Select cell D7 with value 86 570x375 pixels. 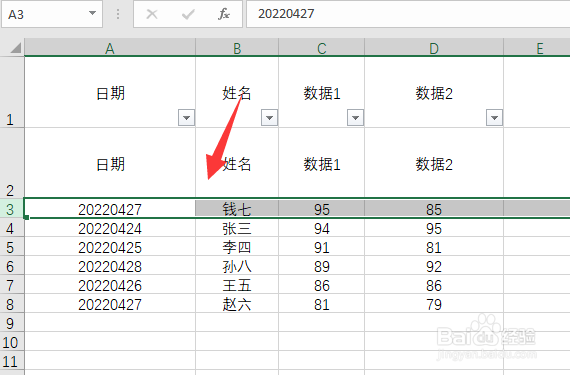click(434, 285)
